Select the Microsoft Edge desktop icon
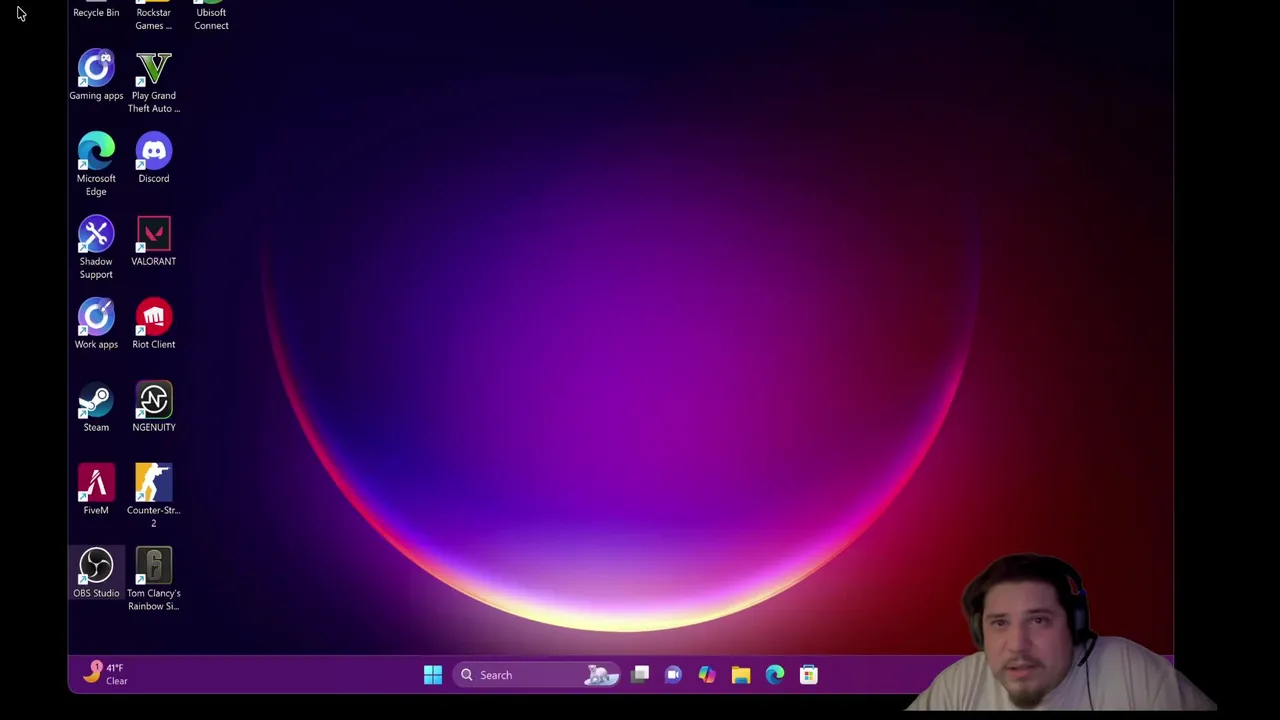 click(96, 165)
